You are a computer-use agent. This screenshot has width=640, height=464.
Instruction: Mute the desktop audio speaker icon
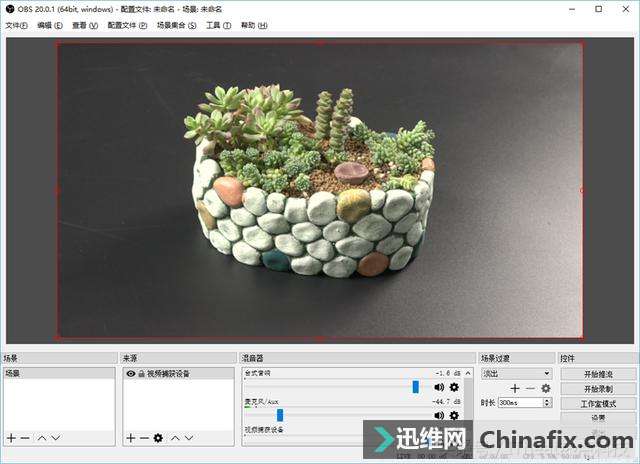tap(439, 387)
